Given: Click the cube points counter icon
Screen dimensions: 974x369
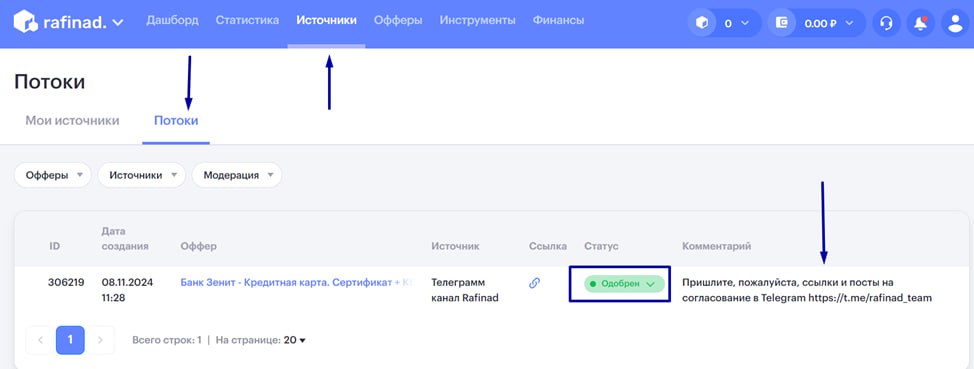Looking at the screenshot, I should (702, 23).
